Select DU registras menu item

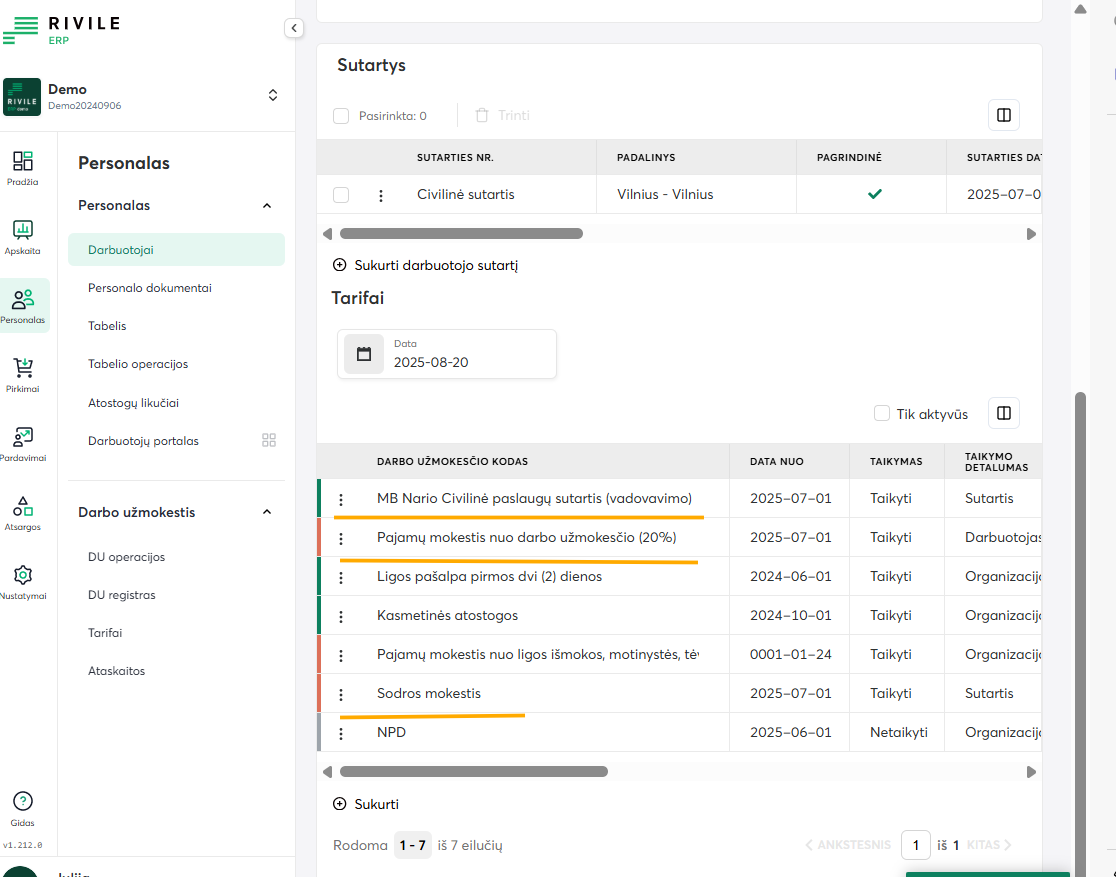pyautogui.click(x=121, y=595)
